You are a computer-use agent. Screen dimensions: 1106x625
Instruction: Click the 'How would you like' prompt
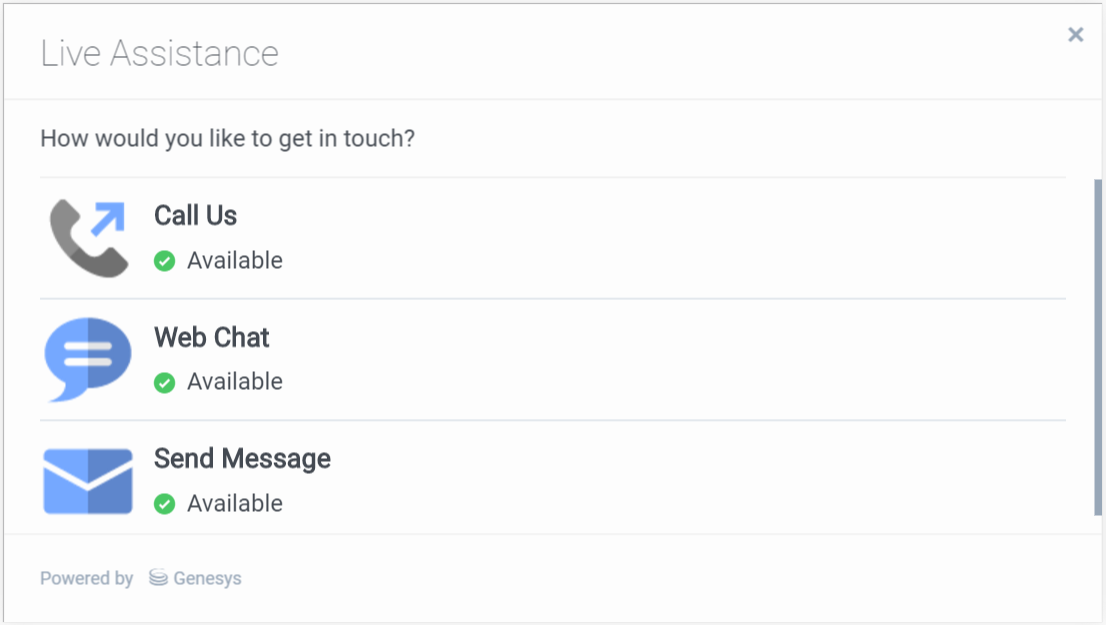227,138
